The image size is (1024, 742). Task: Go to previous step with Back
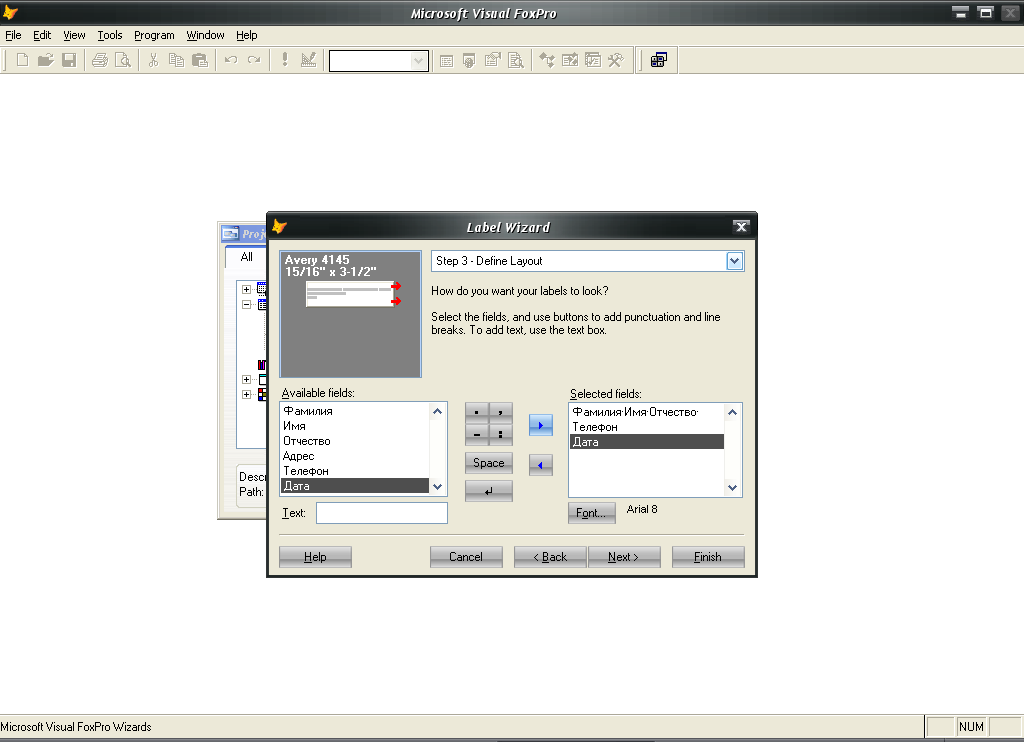pyautogui.click(x=550, y=557)
